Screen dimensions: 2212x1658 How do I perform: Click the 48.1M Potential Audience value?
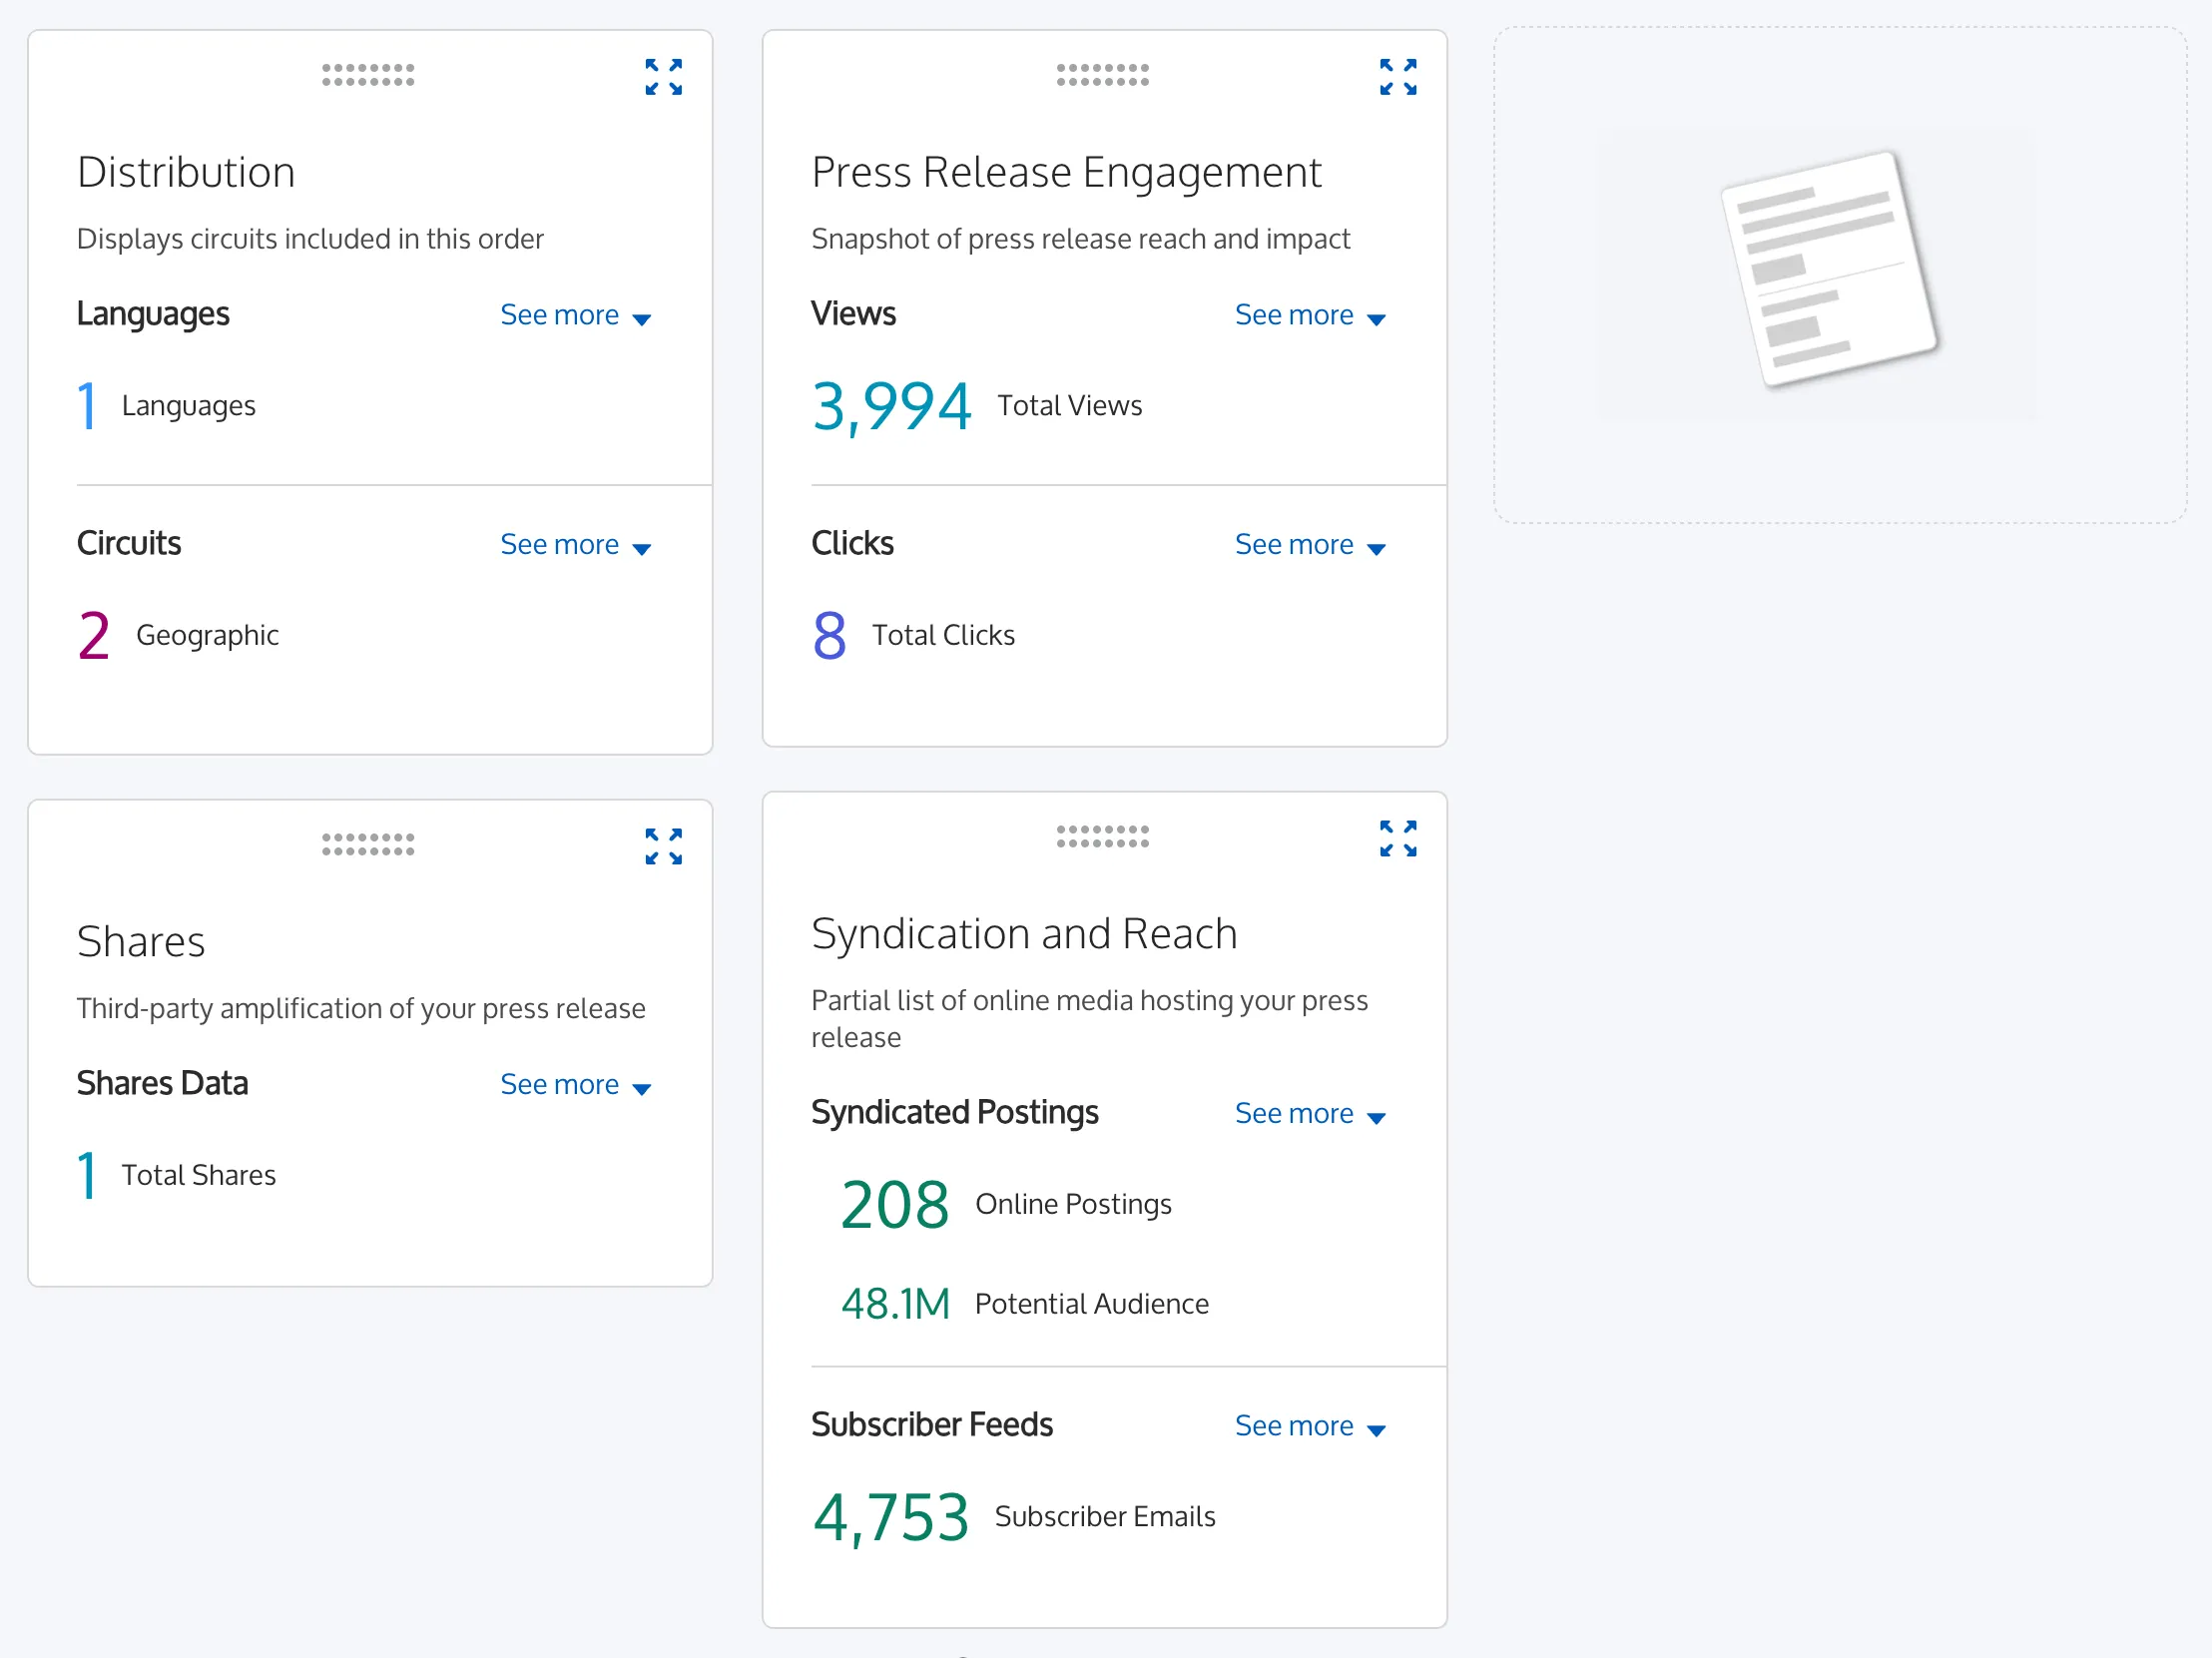pyautogui.click(x=895, y=1304)
